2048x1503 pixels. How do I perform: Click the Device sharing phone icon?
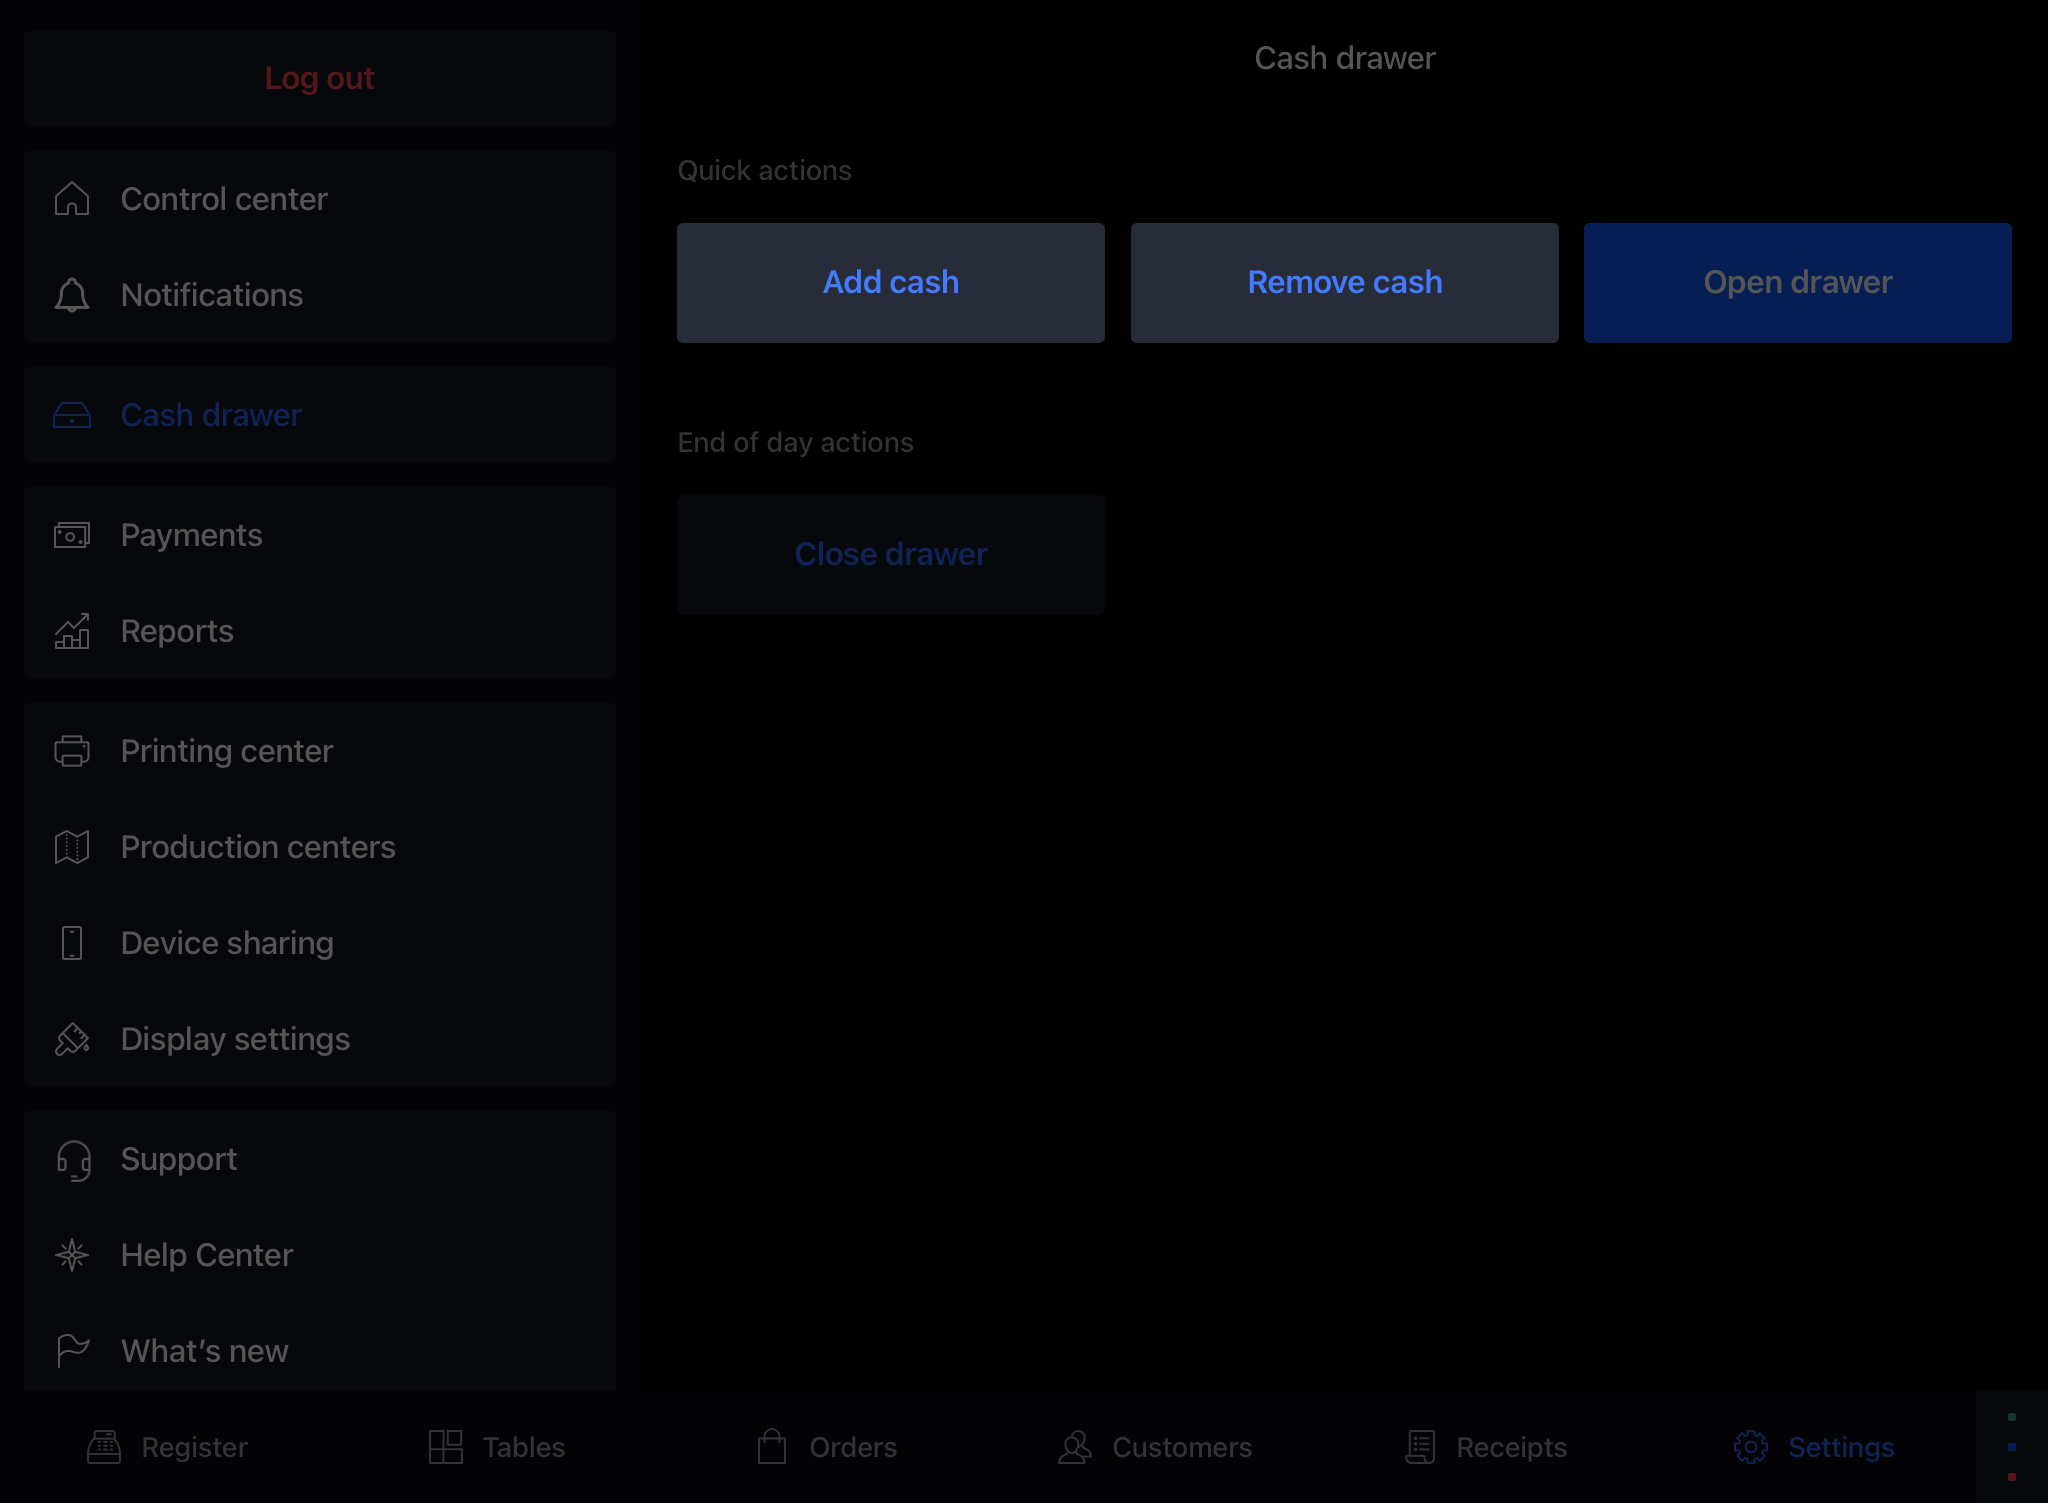pos(72,943)
